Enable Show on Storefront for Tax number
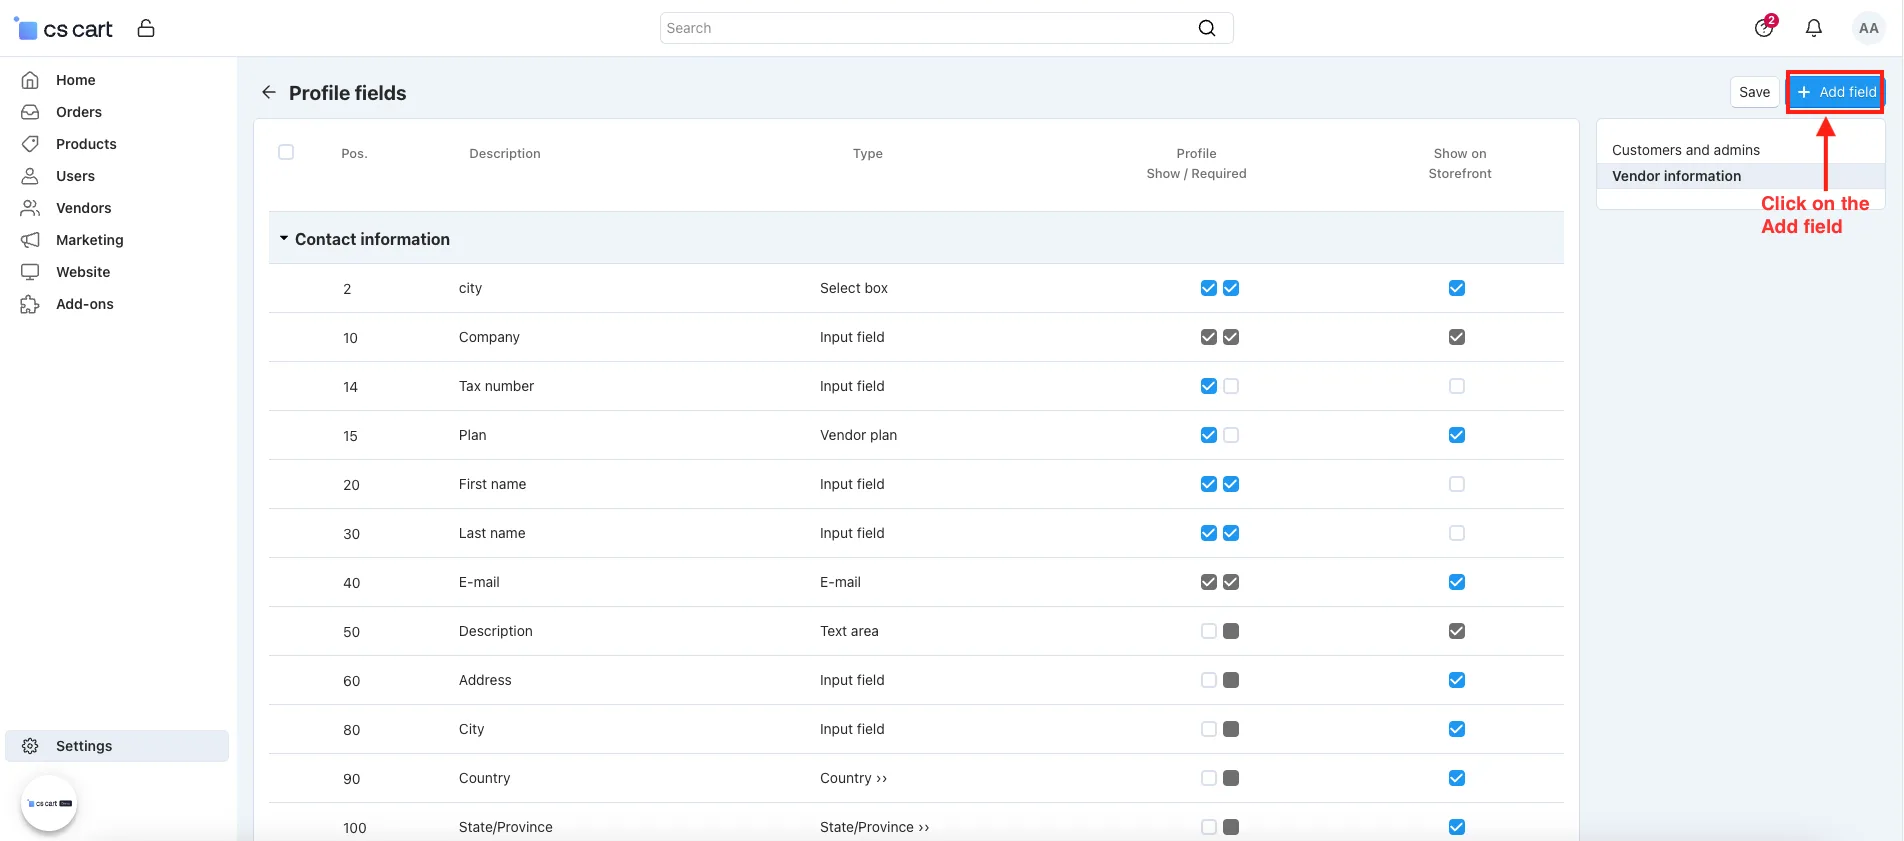Screen dimensions: 1904x841 coord(1457,386)
